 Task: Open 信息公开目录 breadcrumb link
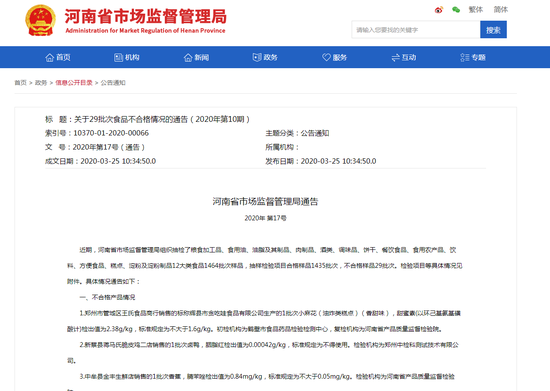coord(74,83)
